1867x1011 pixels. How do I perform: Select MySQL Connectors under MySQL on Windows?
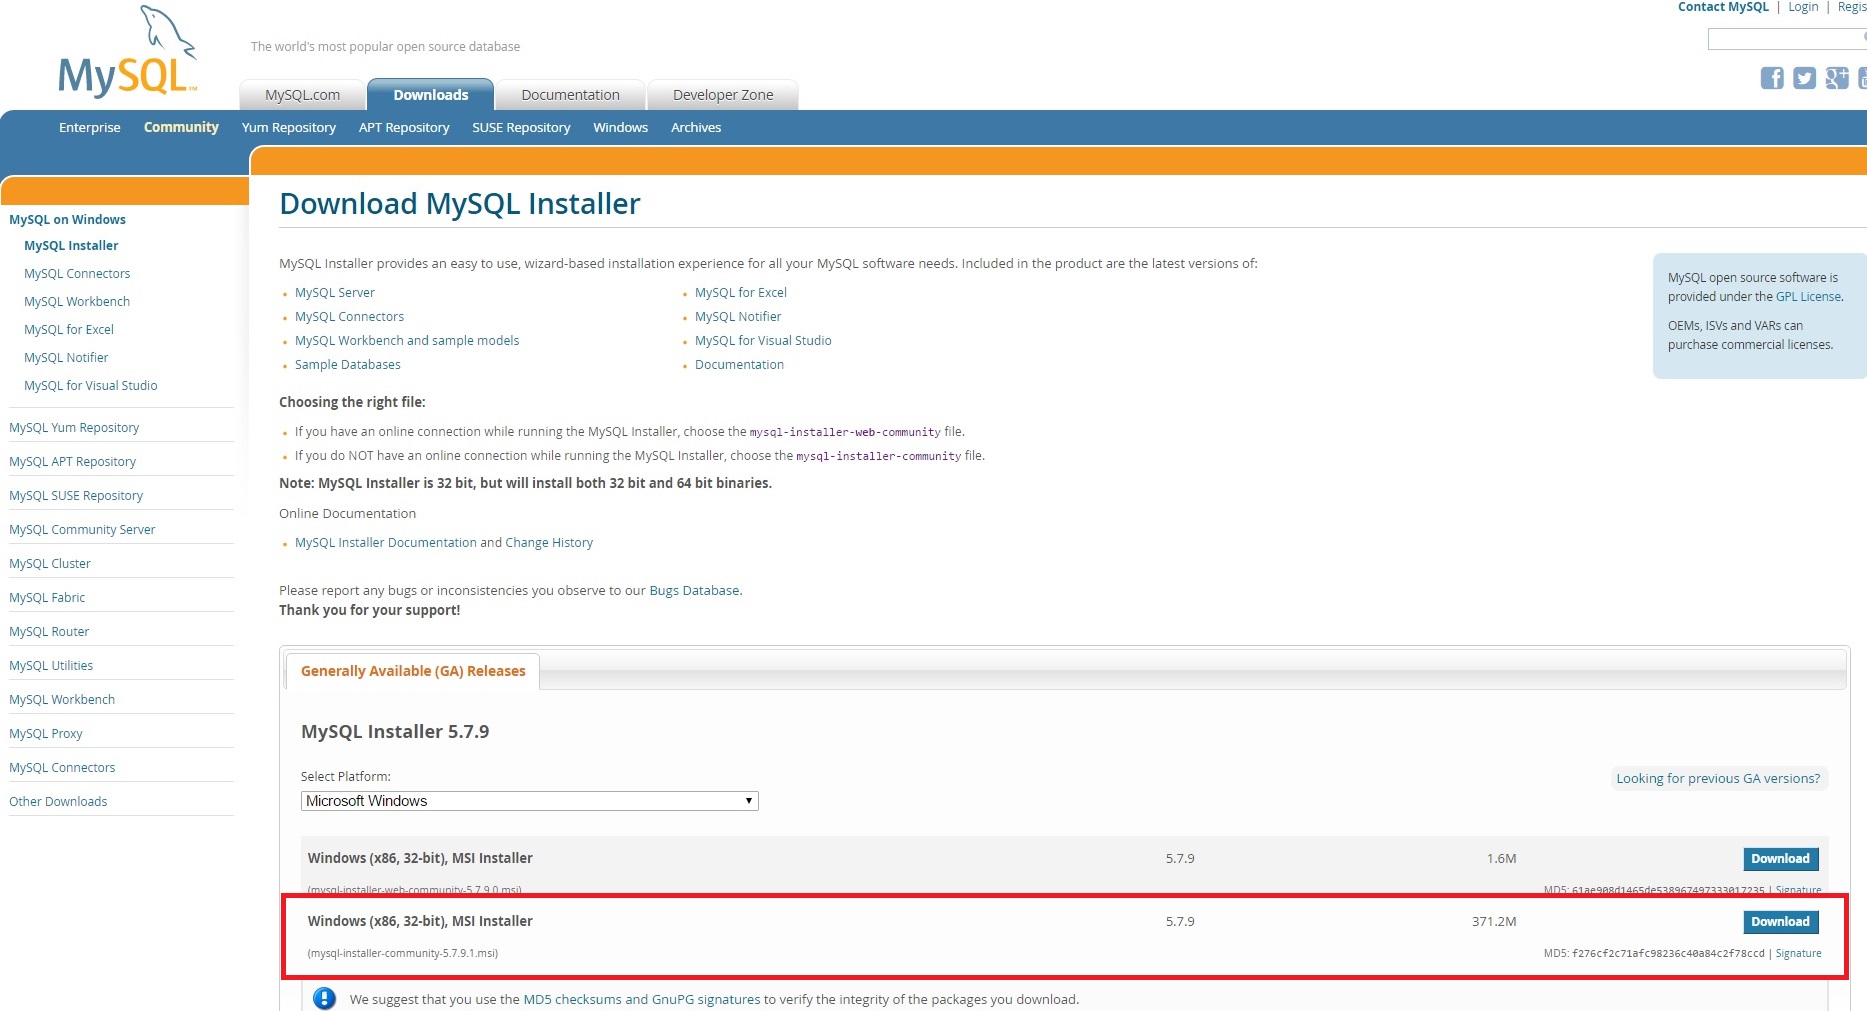(x=77, y=274)
